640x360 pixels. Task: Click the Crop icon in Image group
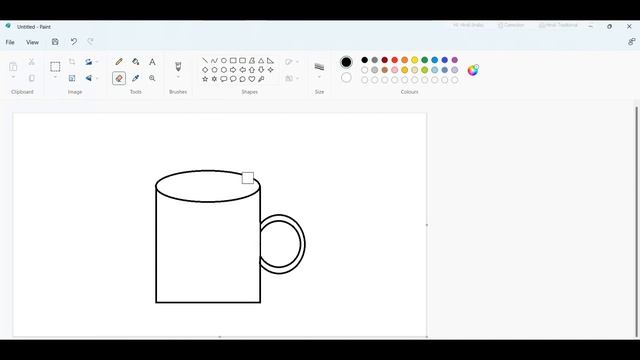tap(72, 62)
